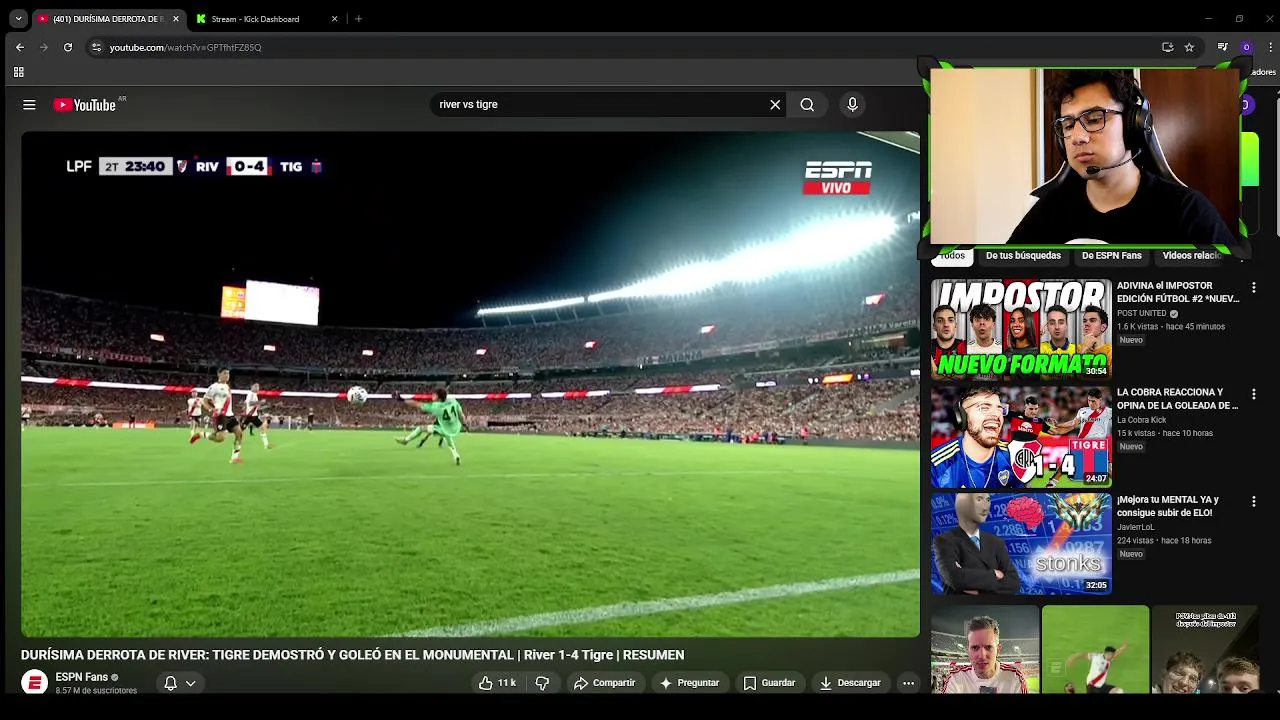Open the ESPN Fans channel avatar

pyautogui.click(x=34, y=683)
